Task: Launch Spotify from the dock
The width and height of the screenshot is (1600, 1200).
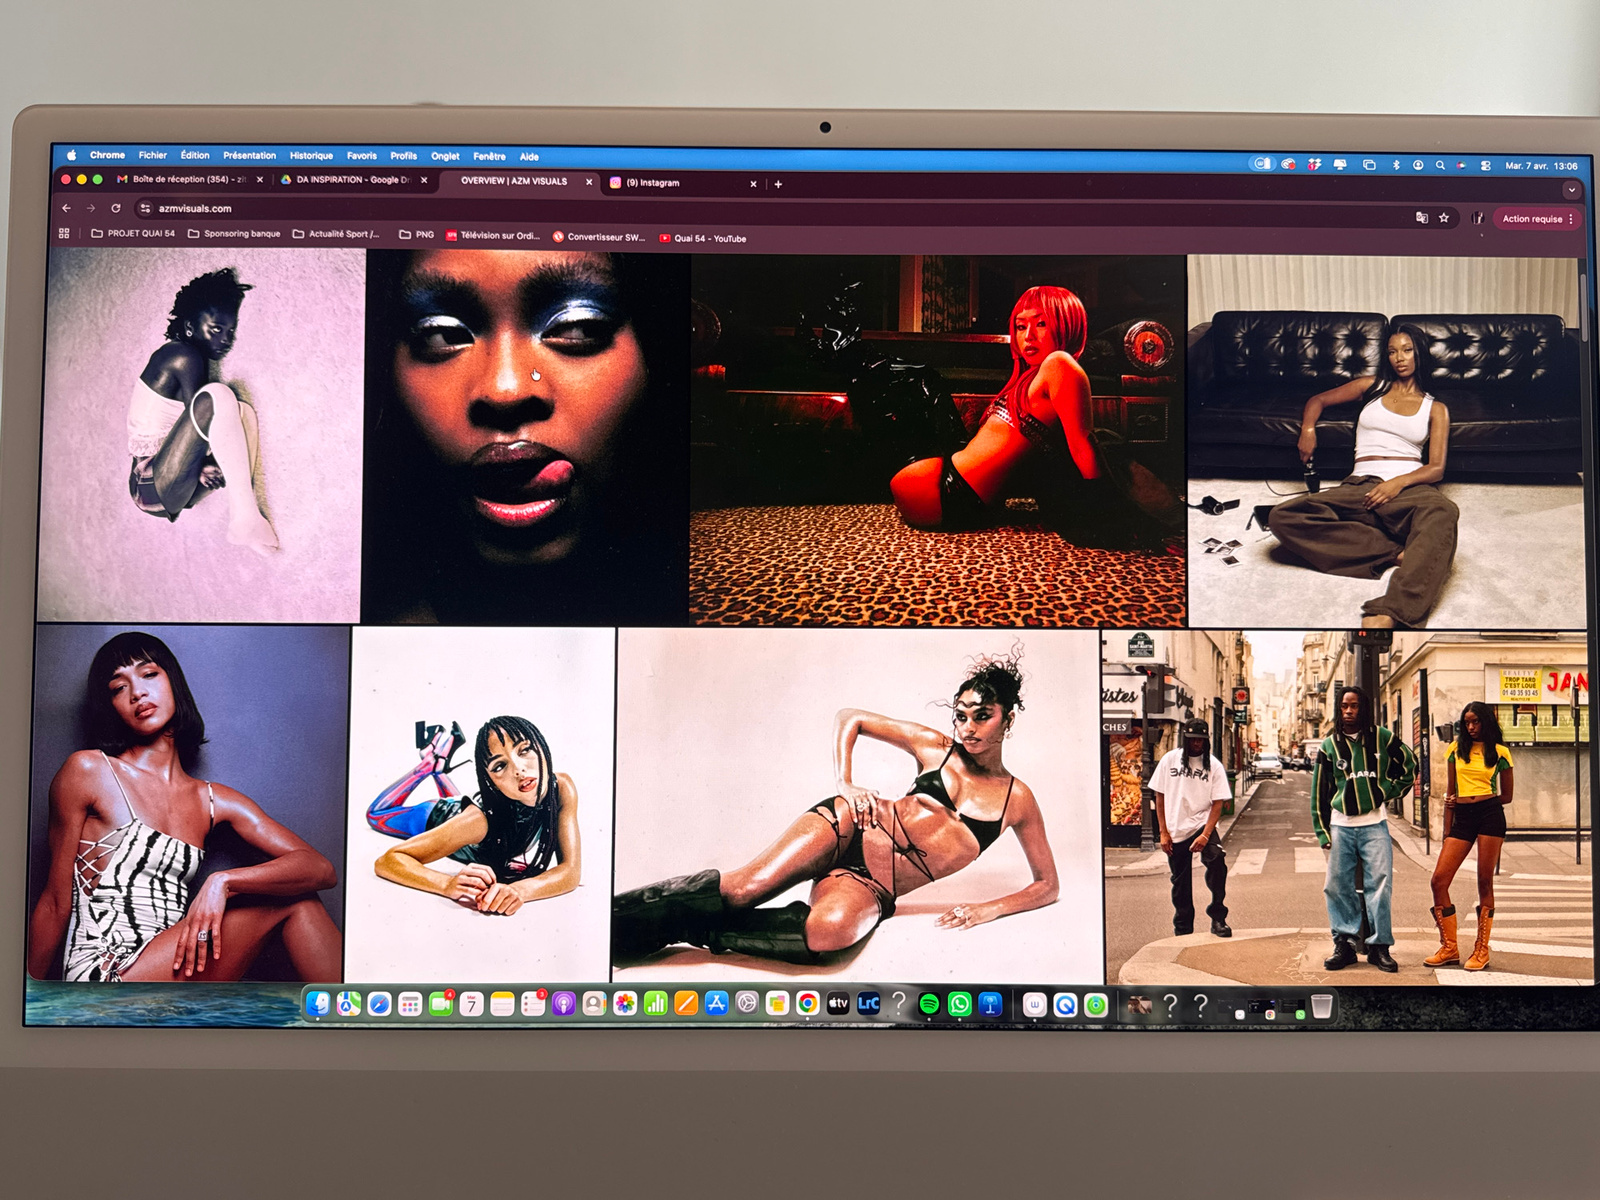Action: point(928,1004)
